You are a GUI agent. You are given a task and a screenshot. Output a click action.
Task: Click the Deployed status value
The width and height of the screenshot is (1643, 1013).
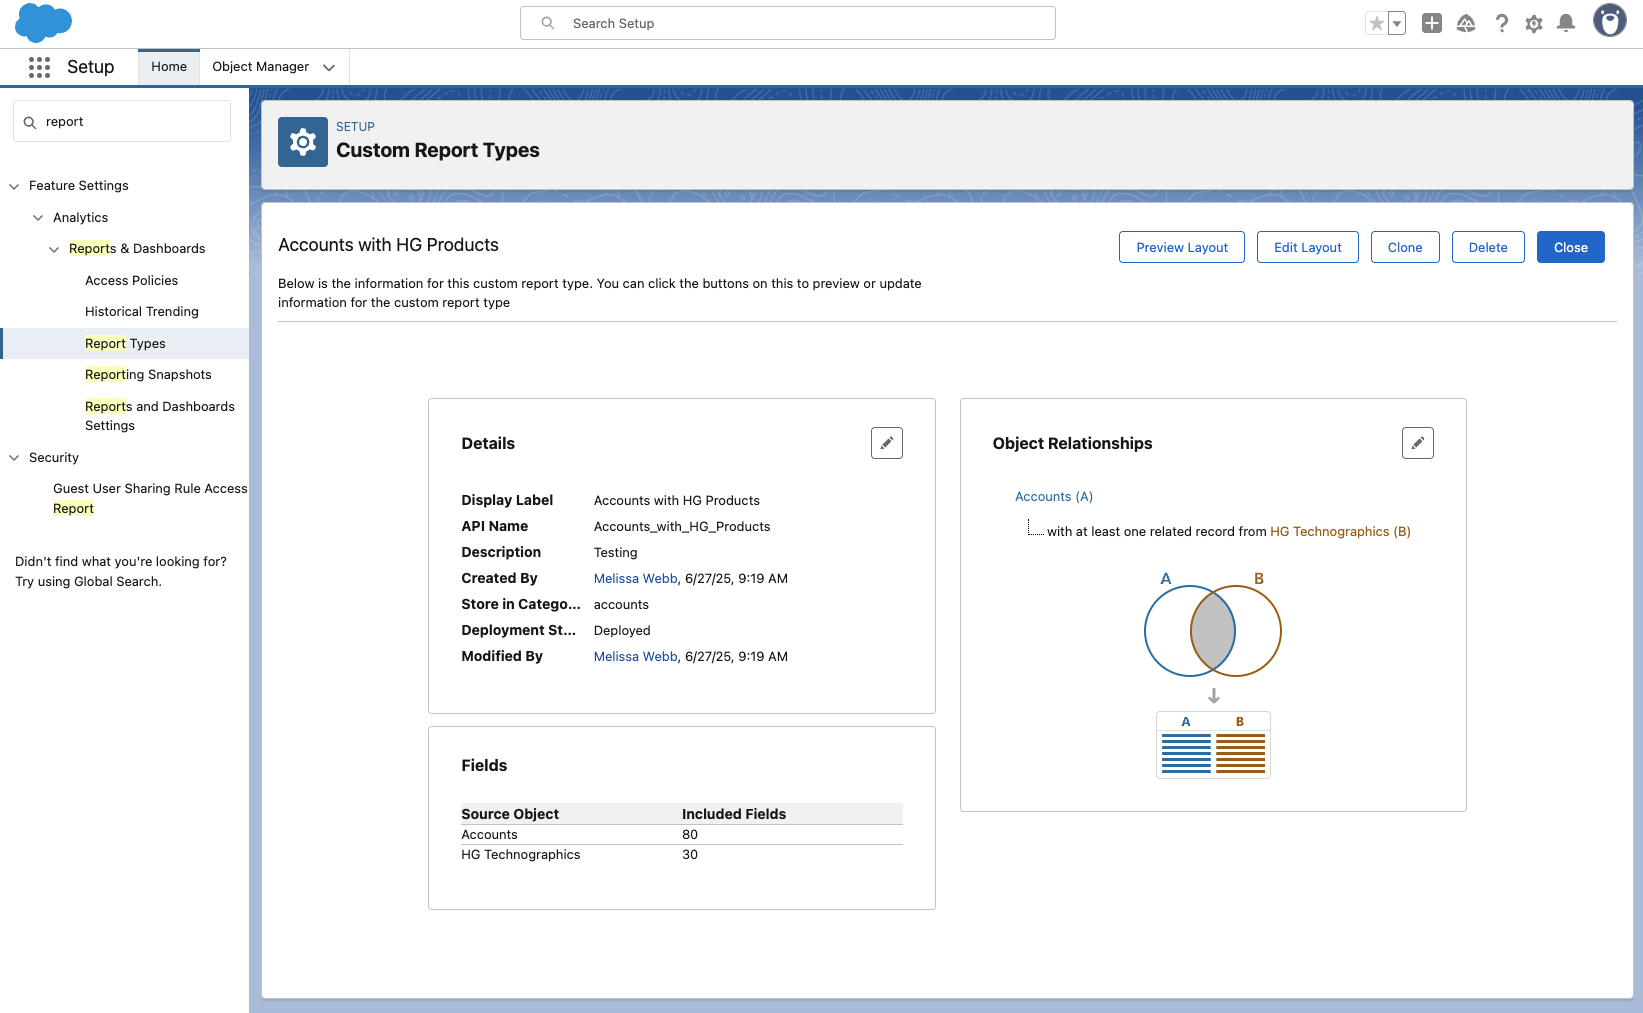(622, 631)
